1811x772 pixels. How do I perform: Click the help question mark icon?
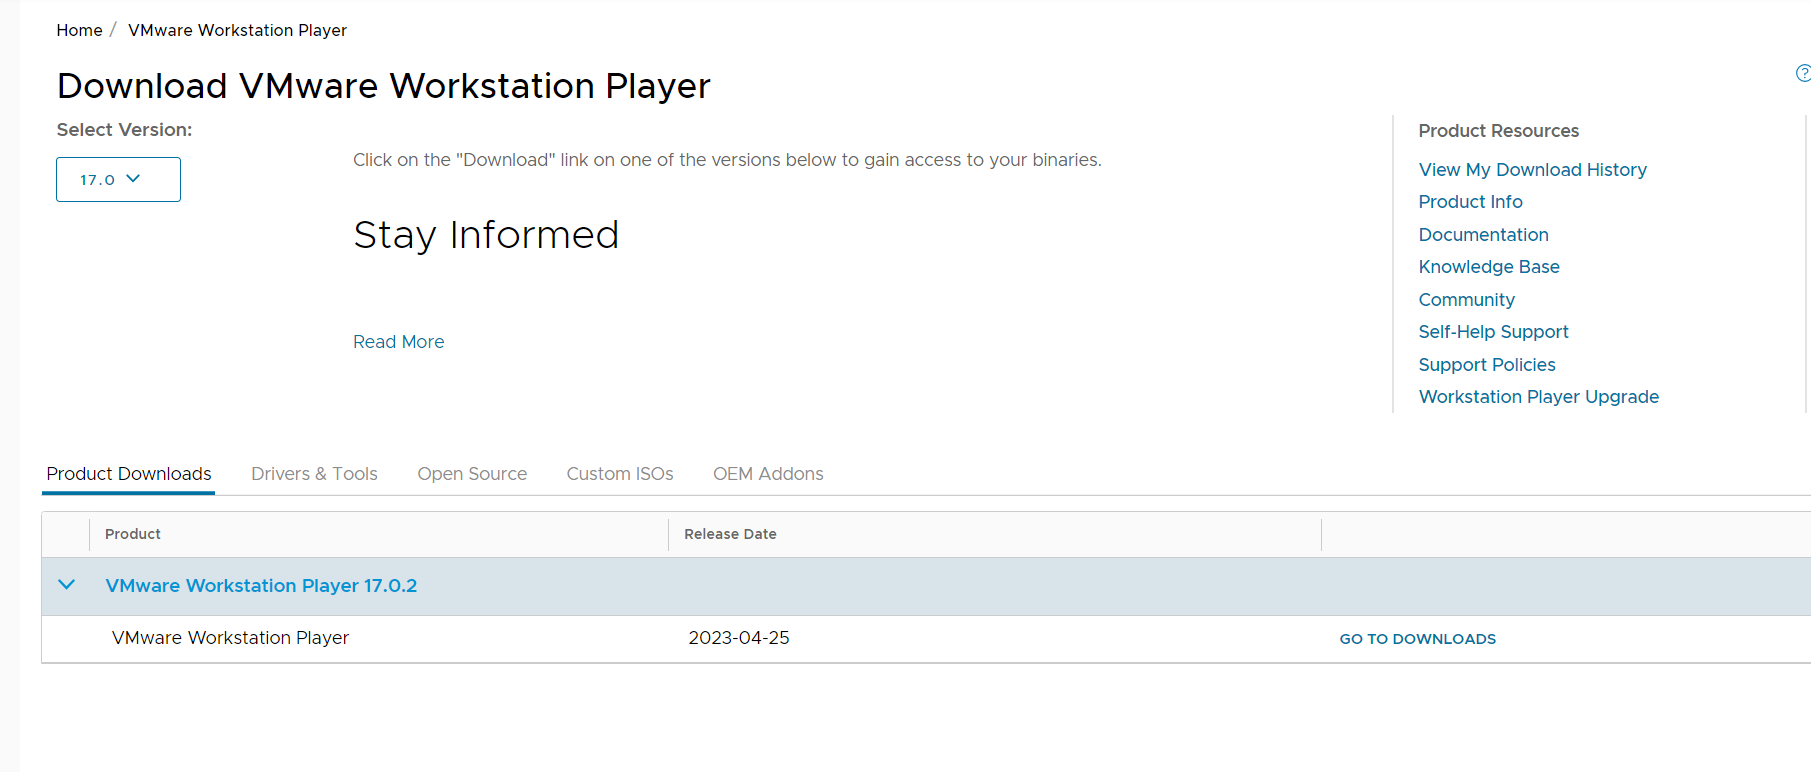coord(1803,73)
